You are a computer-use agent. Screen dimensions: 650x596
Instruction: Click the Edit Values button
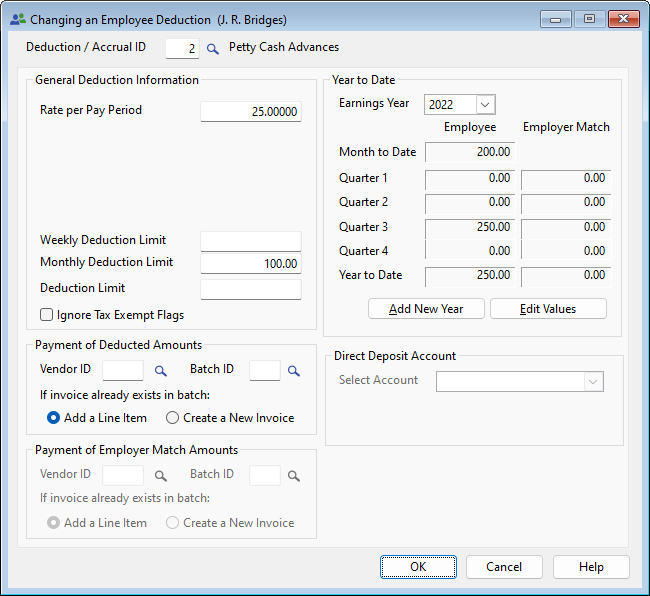[548, 309]
